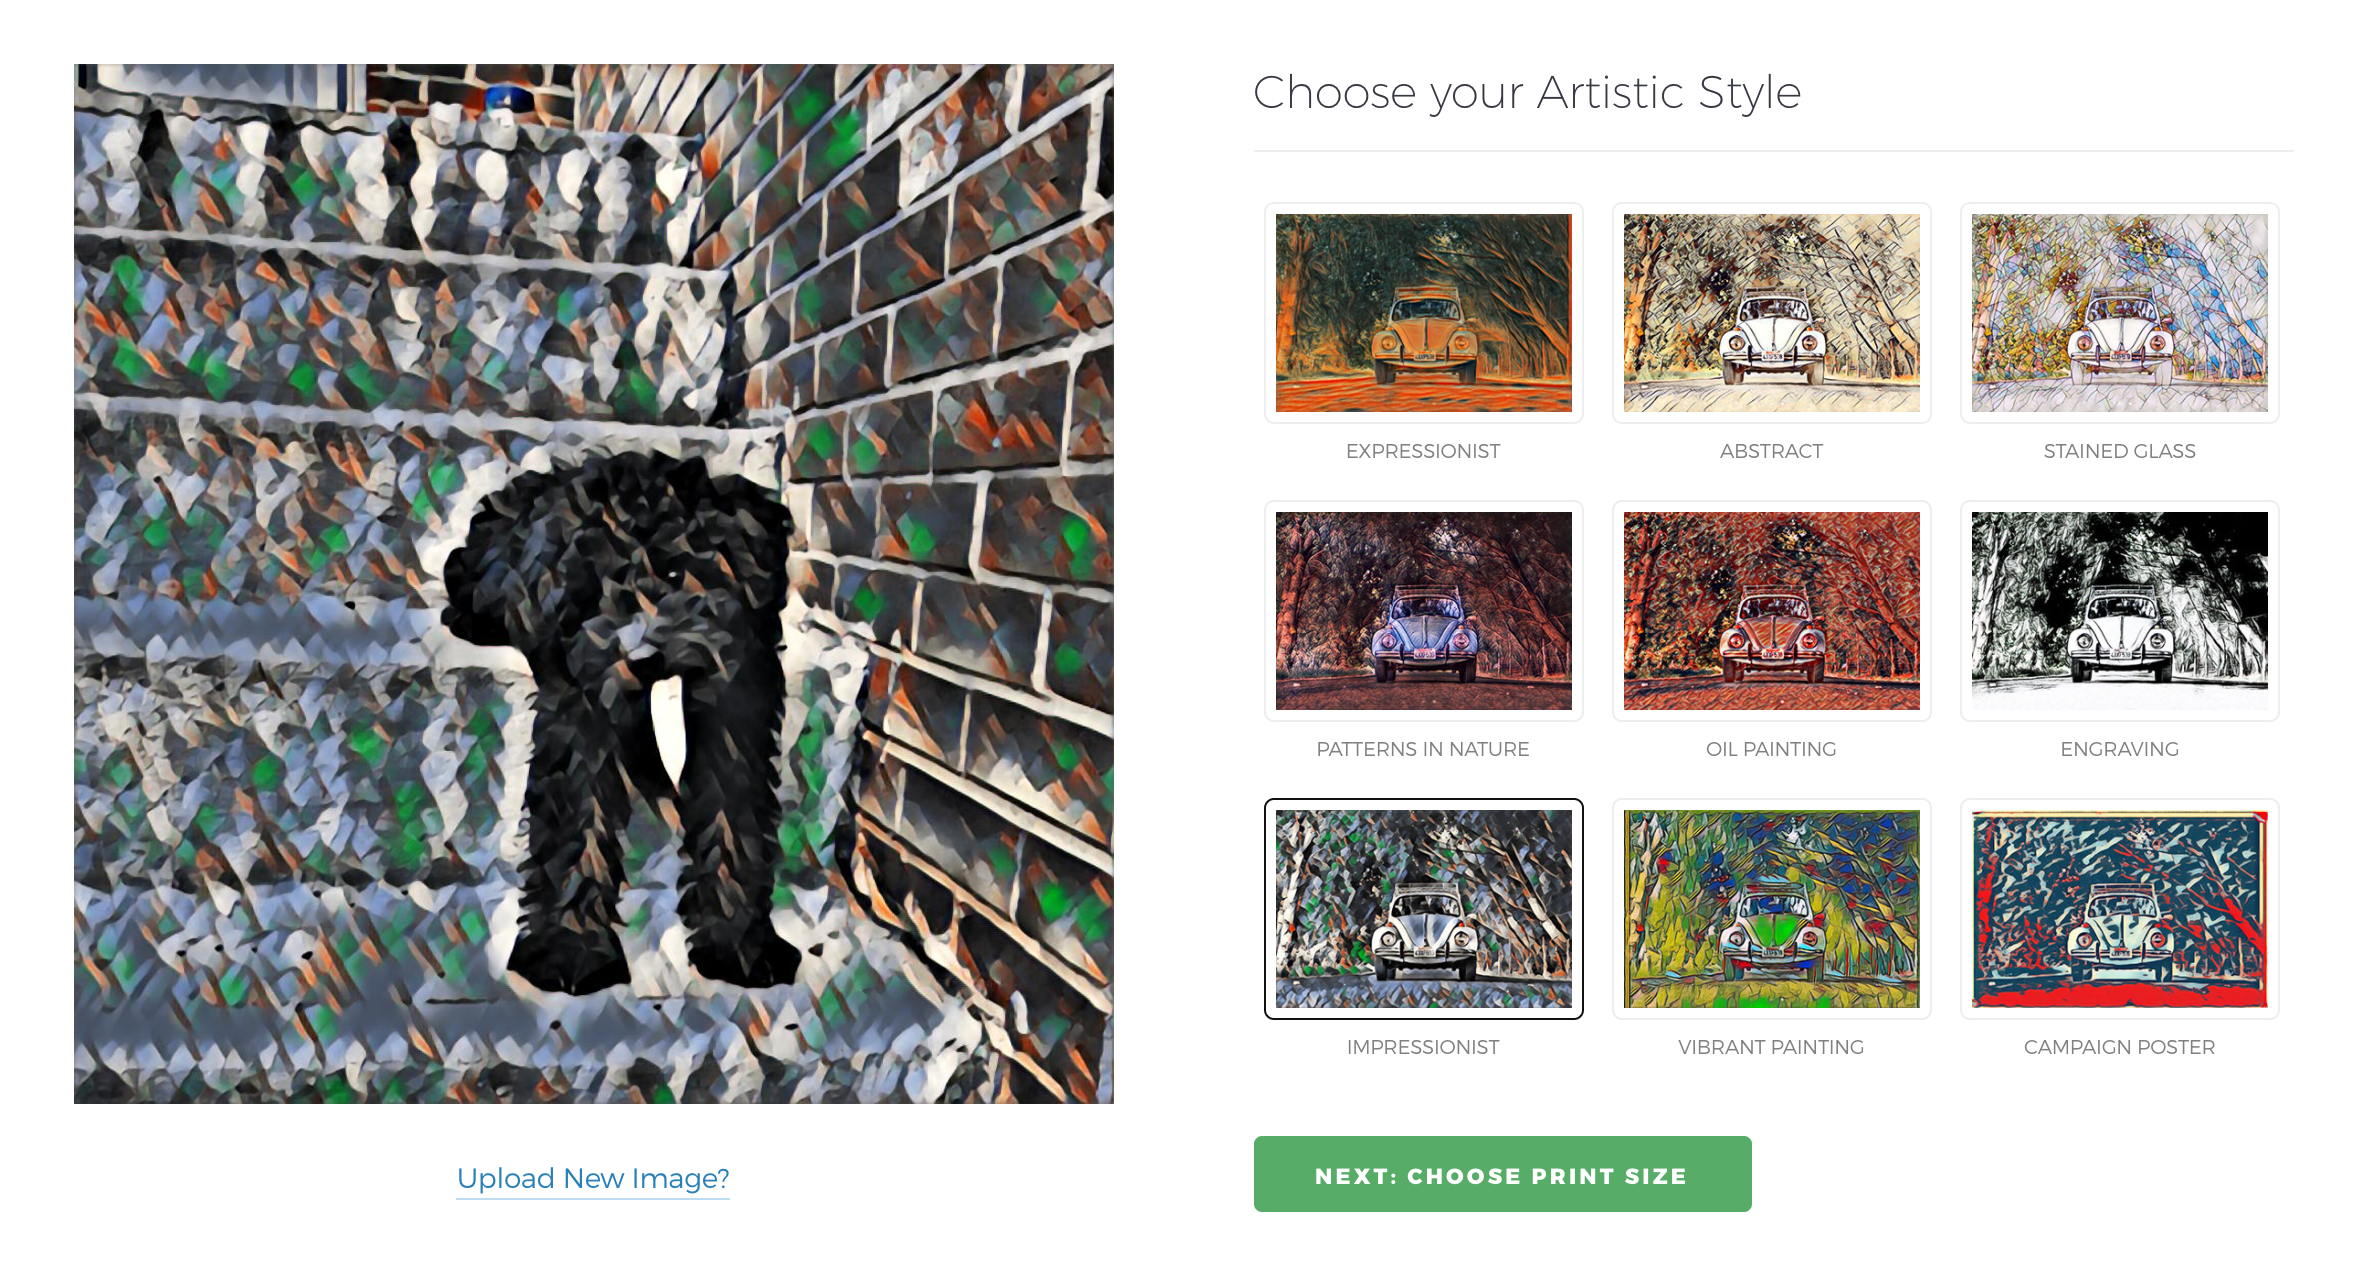
Task: Pick the Stained Glass style thumbnail
Action: 2119,312
